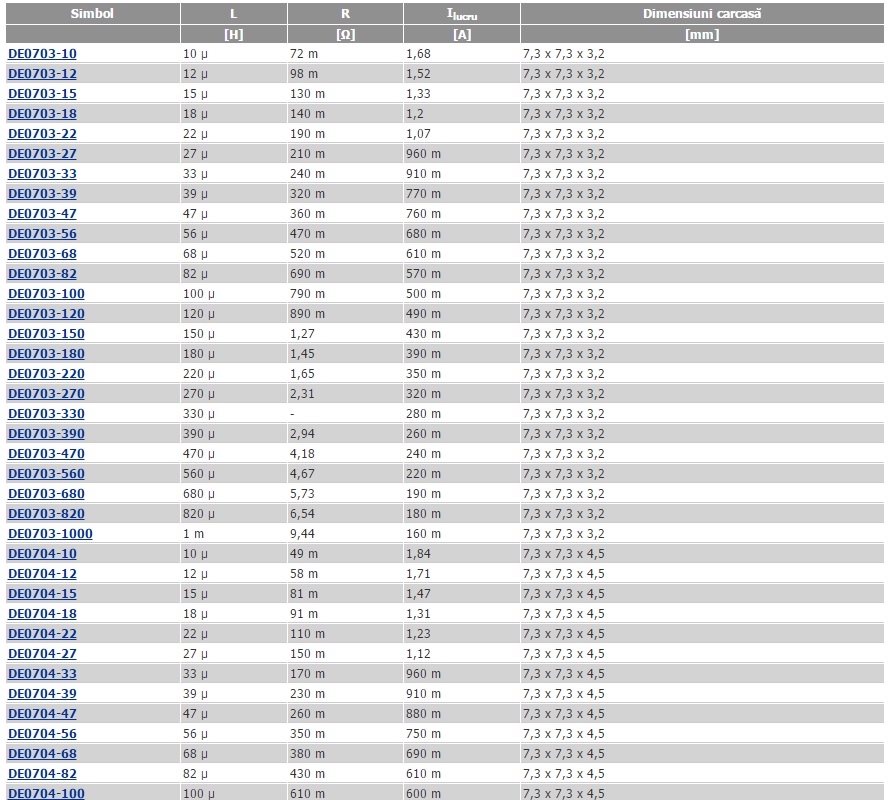Click the DE0703-15 part link
The image size is (893, 800).
click(x=42, y=94)
